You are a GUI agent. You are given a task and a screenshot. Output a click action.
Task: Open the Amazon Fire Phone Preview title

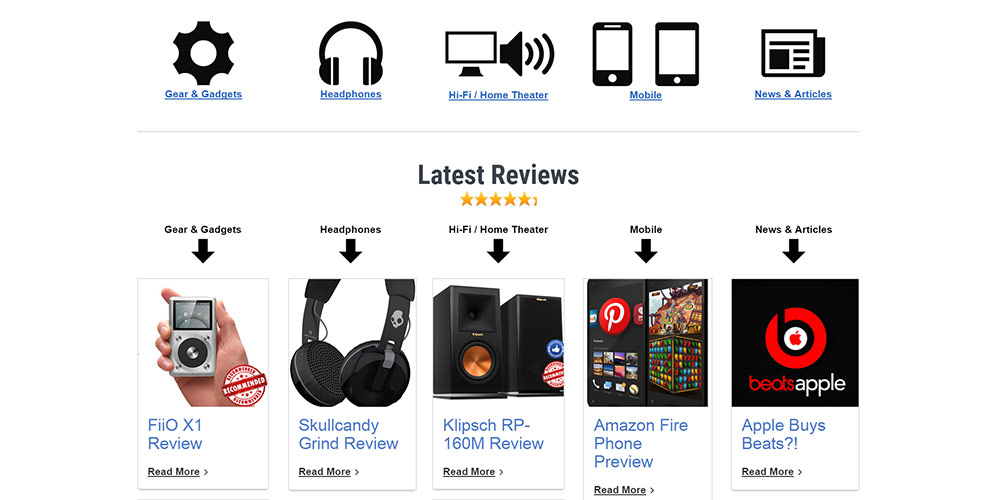click(x=641, y=443)
